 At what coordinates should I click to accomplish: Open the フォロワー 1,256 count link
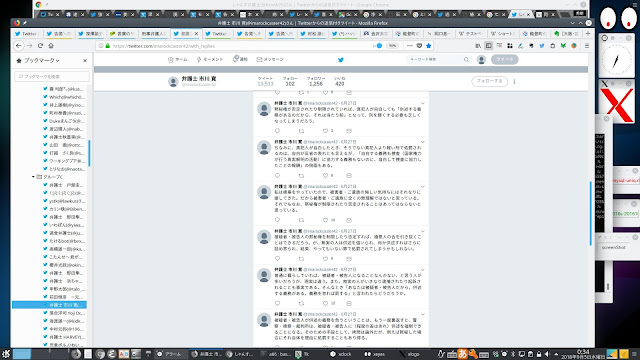(316, 81)
